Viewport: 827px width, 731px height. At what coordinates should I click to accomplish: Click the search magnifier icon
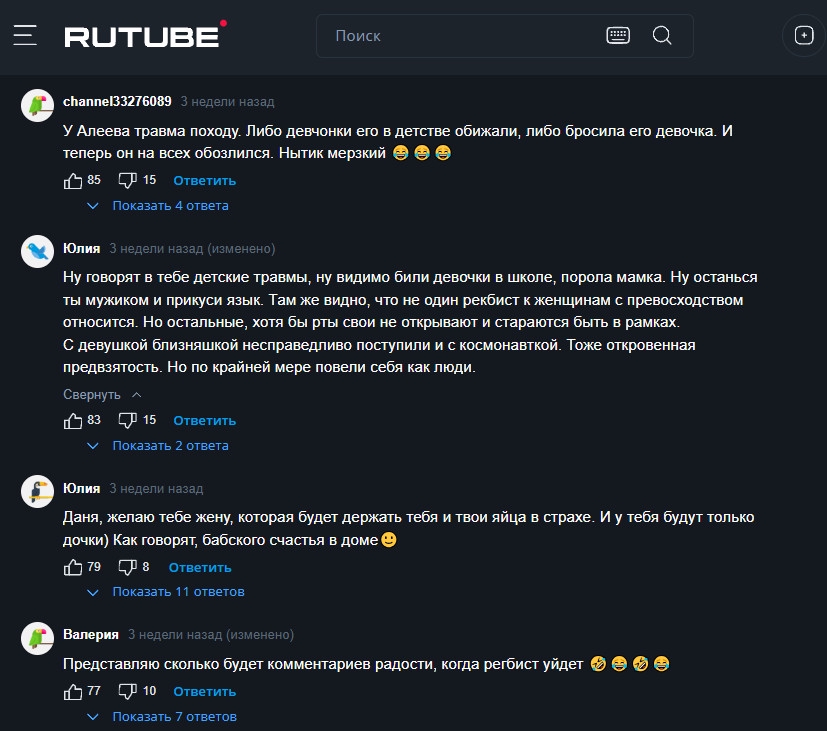(662, 35)
